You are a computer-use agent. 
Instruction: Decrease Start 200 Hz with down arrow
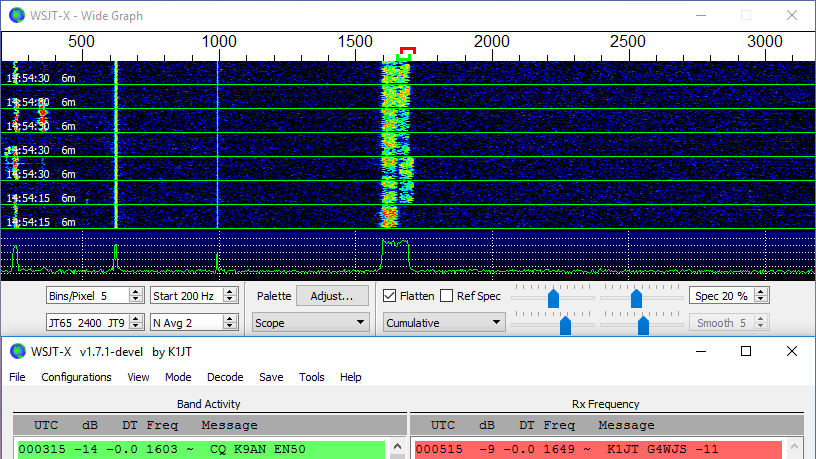[x=230, y=299]
